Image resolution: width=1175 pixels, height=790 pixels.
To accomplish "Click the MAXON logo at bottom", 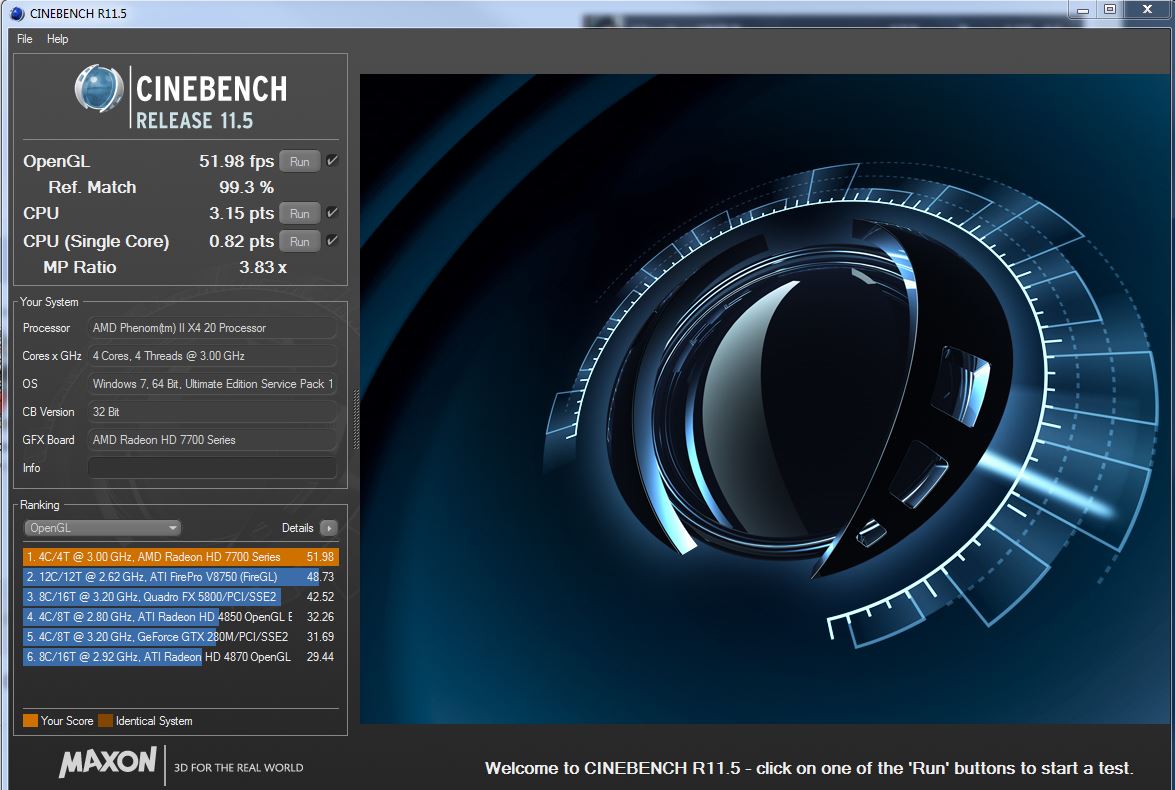I will pos(107,763).
